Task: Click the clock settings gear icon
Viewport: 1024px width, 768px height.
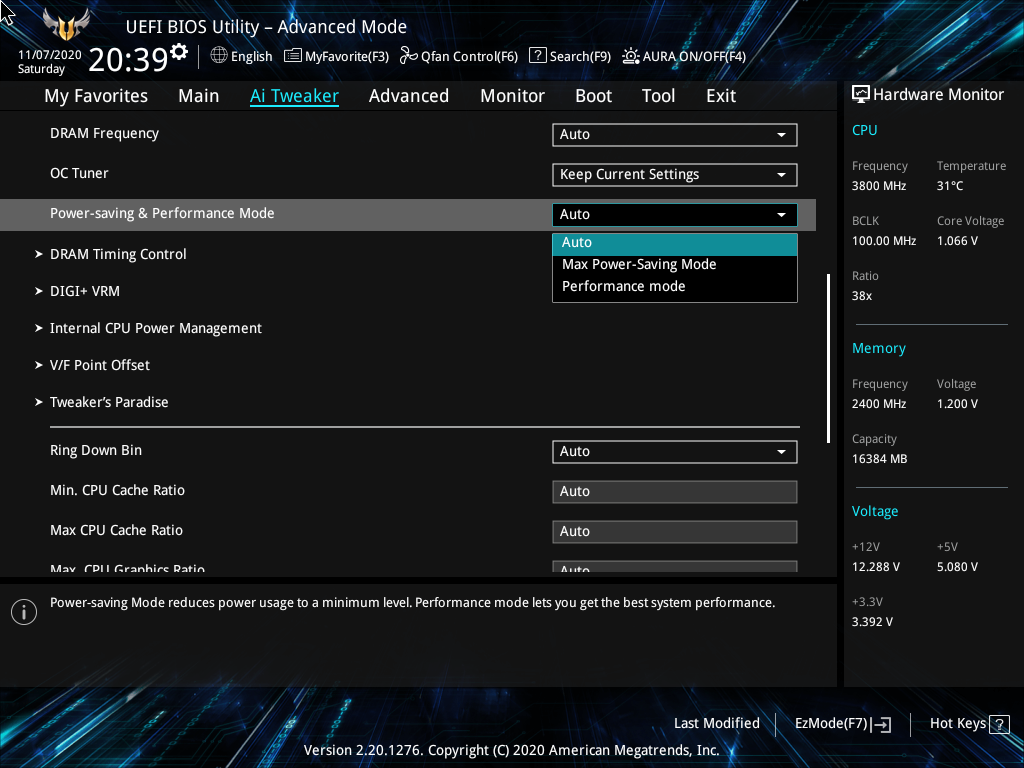Action: tap(178, 52)
